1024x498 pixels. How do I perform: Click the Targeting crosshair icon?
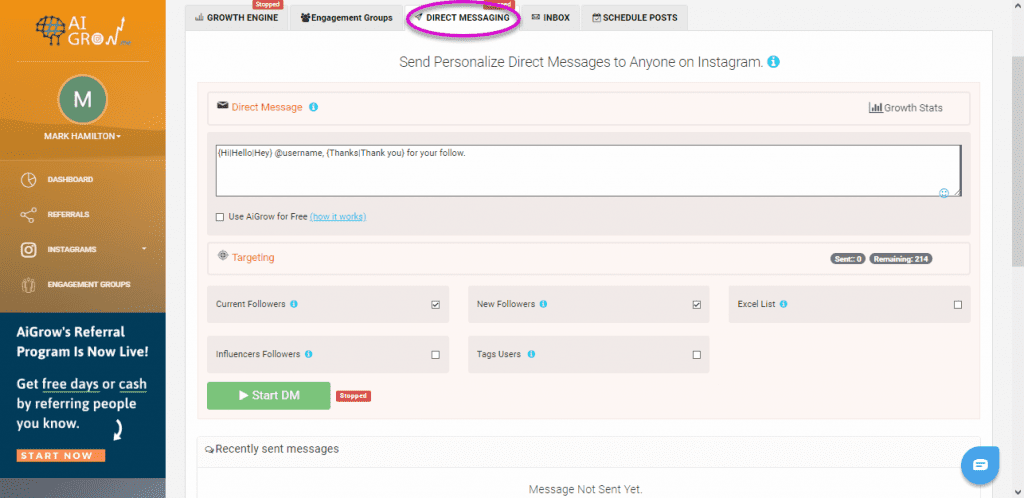[x=222, y=255]
